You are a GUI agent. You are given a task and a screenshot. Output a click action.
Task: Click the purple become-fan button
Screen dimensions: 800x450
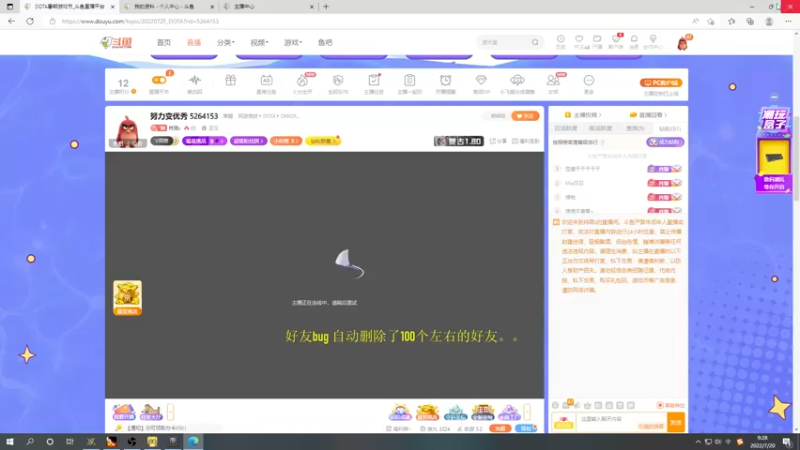pos(665,142)
